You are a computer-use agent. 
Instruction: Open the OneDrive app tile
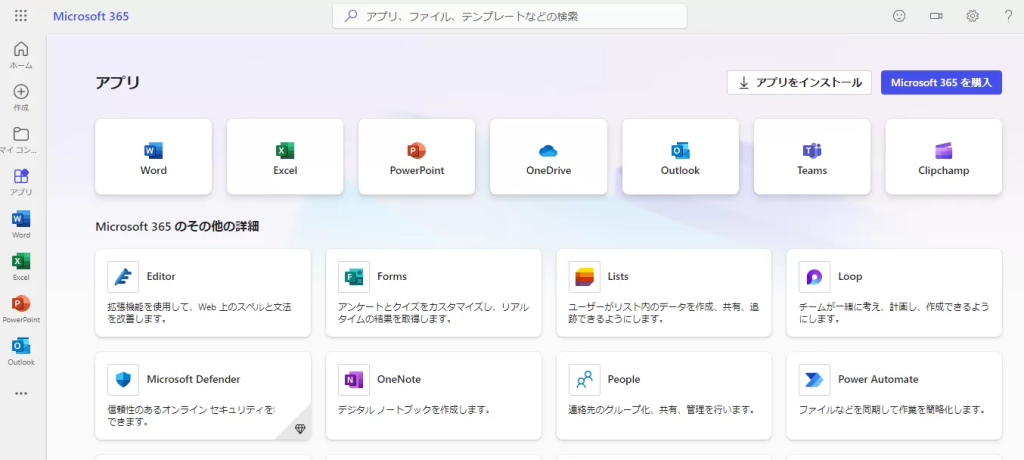pos(548,156)
